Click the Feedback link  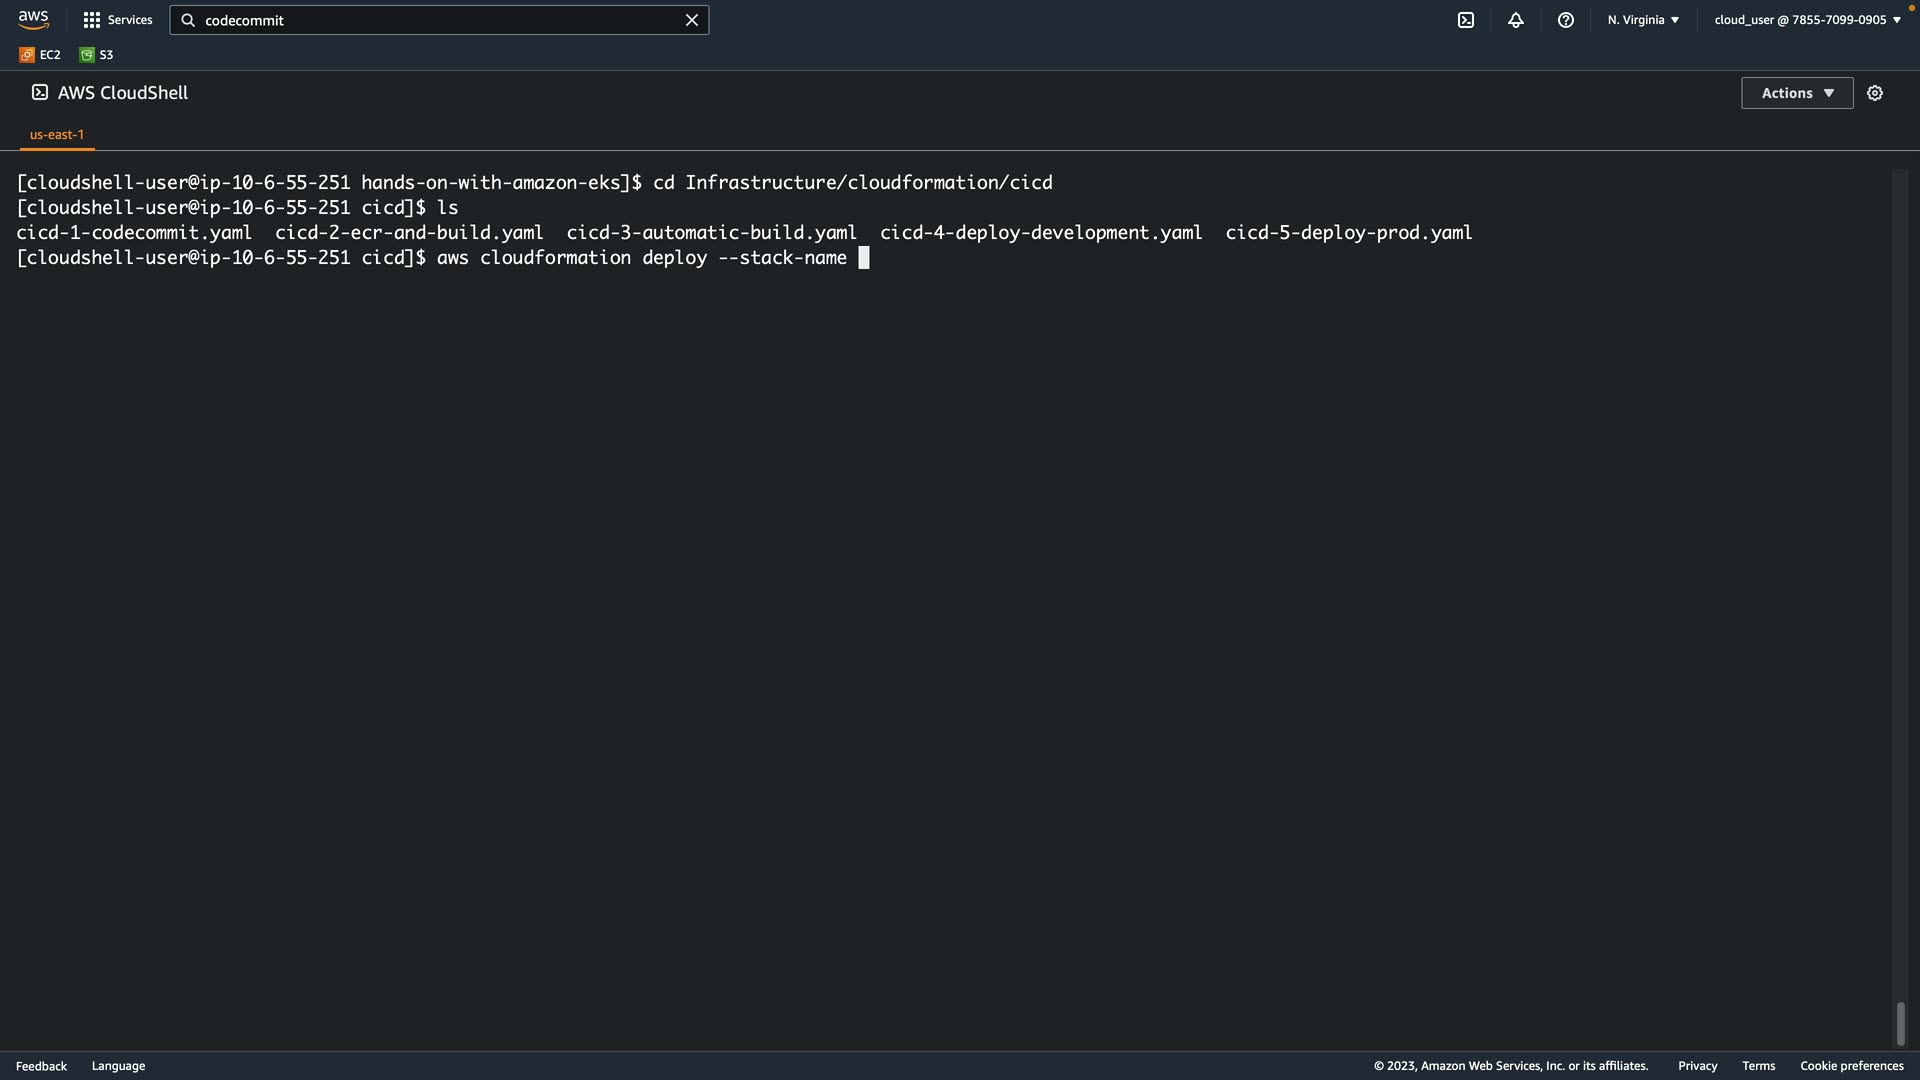pyautogui.click(x=41, y=1066)
